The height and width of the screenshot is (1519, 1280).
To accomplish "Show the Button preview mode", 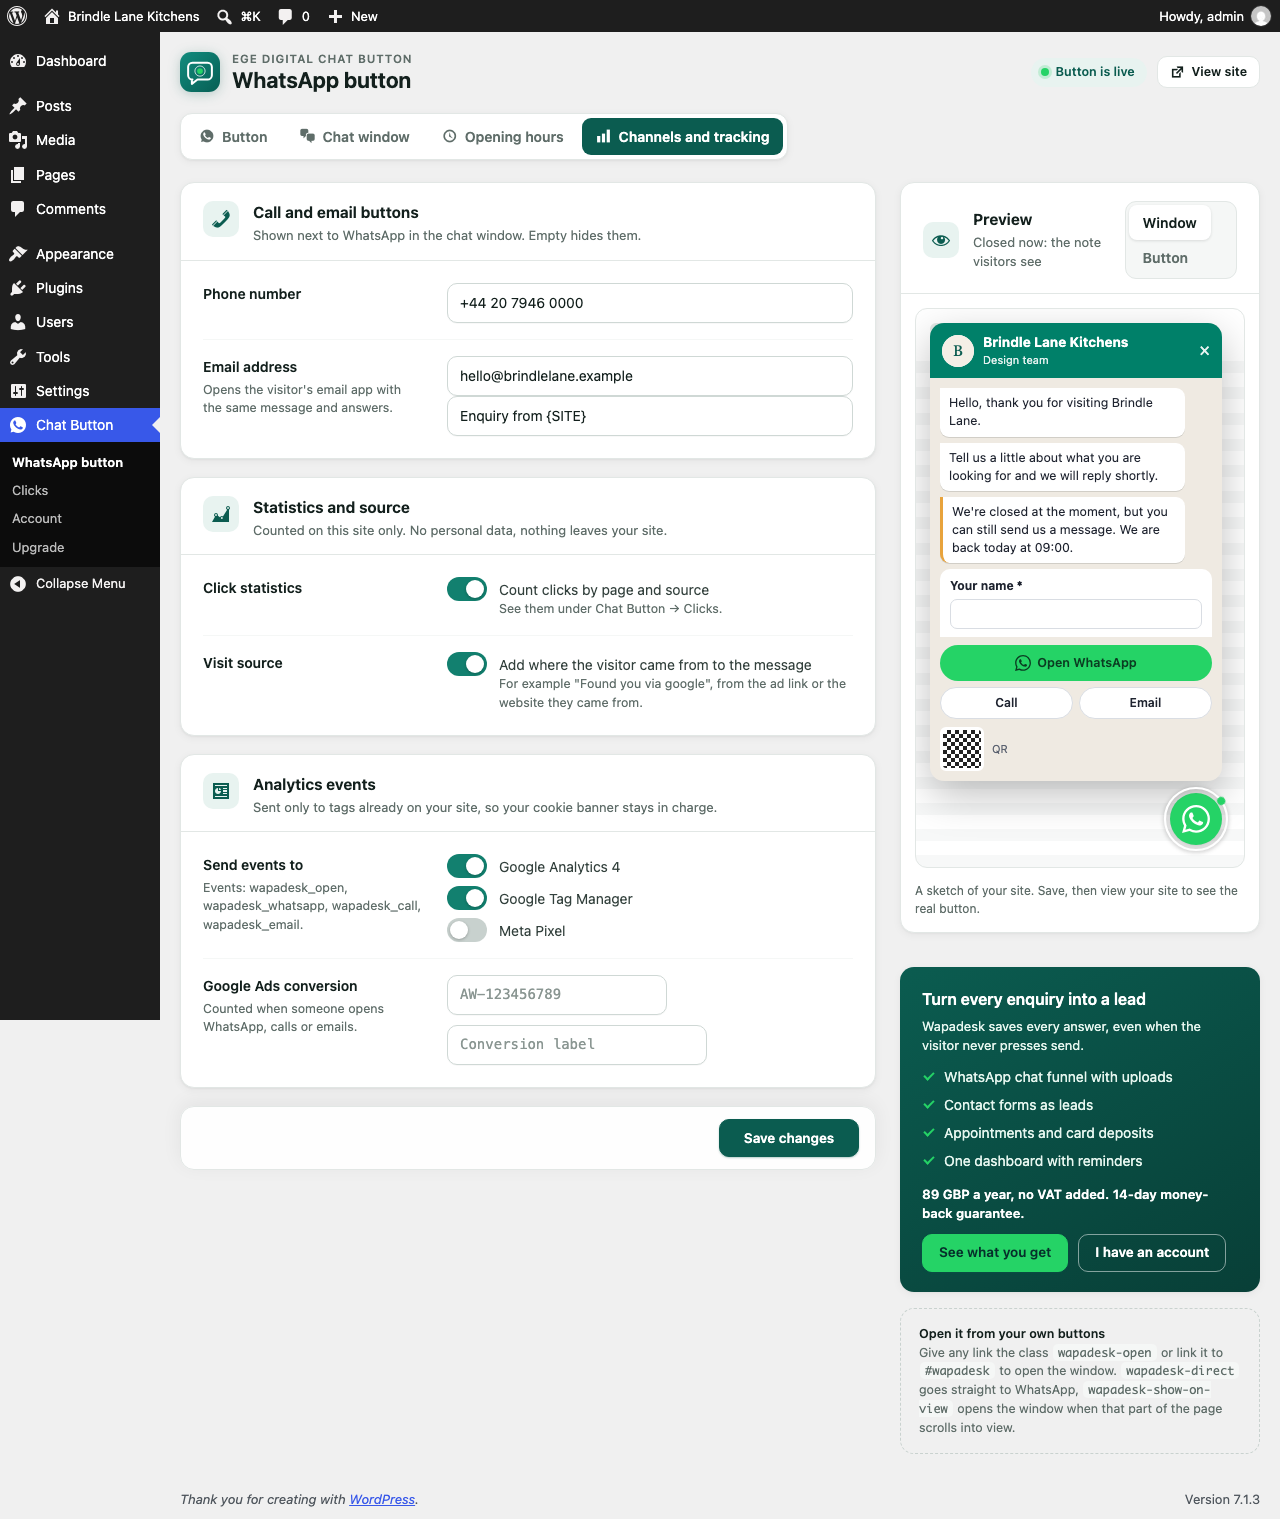I will [x=1165, y=258].
